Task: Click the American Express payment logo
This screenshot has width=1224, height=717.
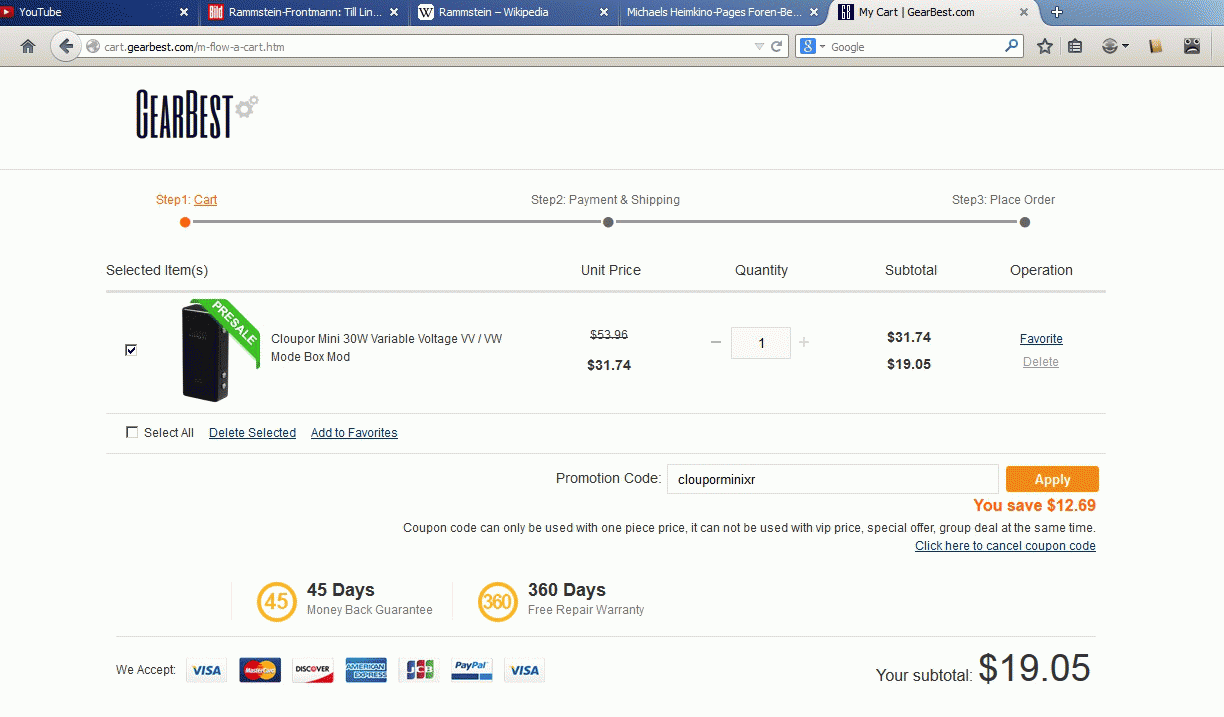Action: coord(366,670)
